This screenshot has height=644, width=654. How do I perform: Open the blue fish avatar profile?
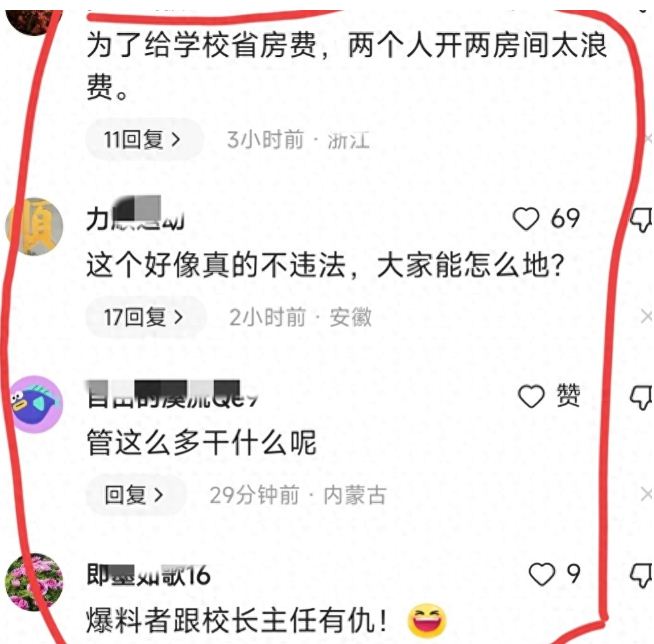34,404
